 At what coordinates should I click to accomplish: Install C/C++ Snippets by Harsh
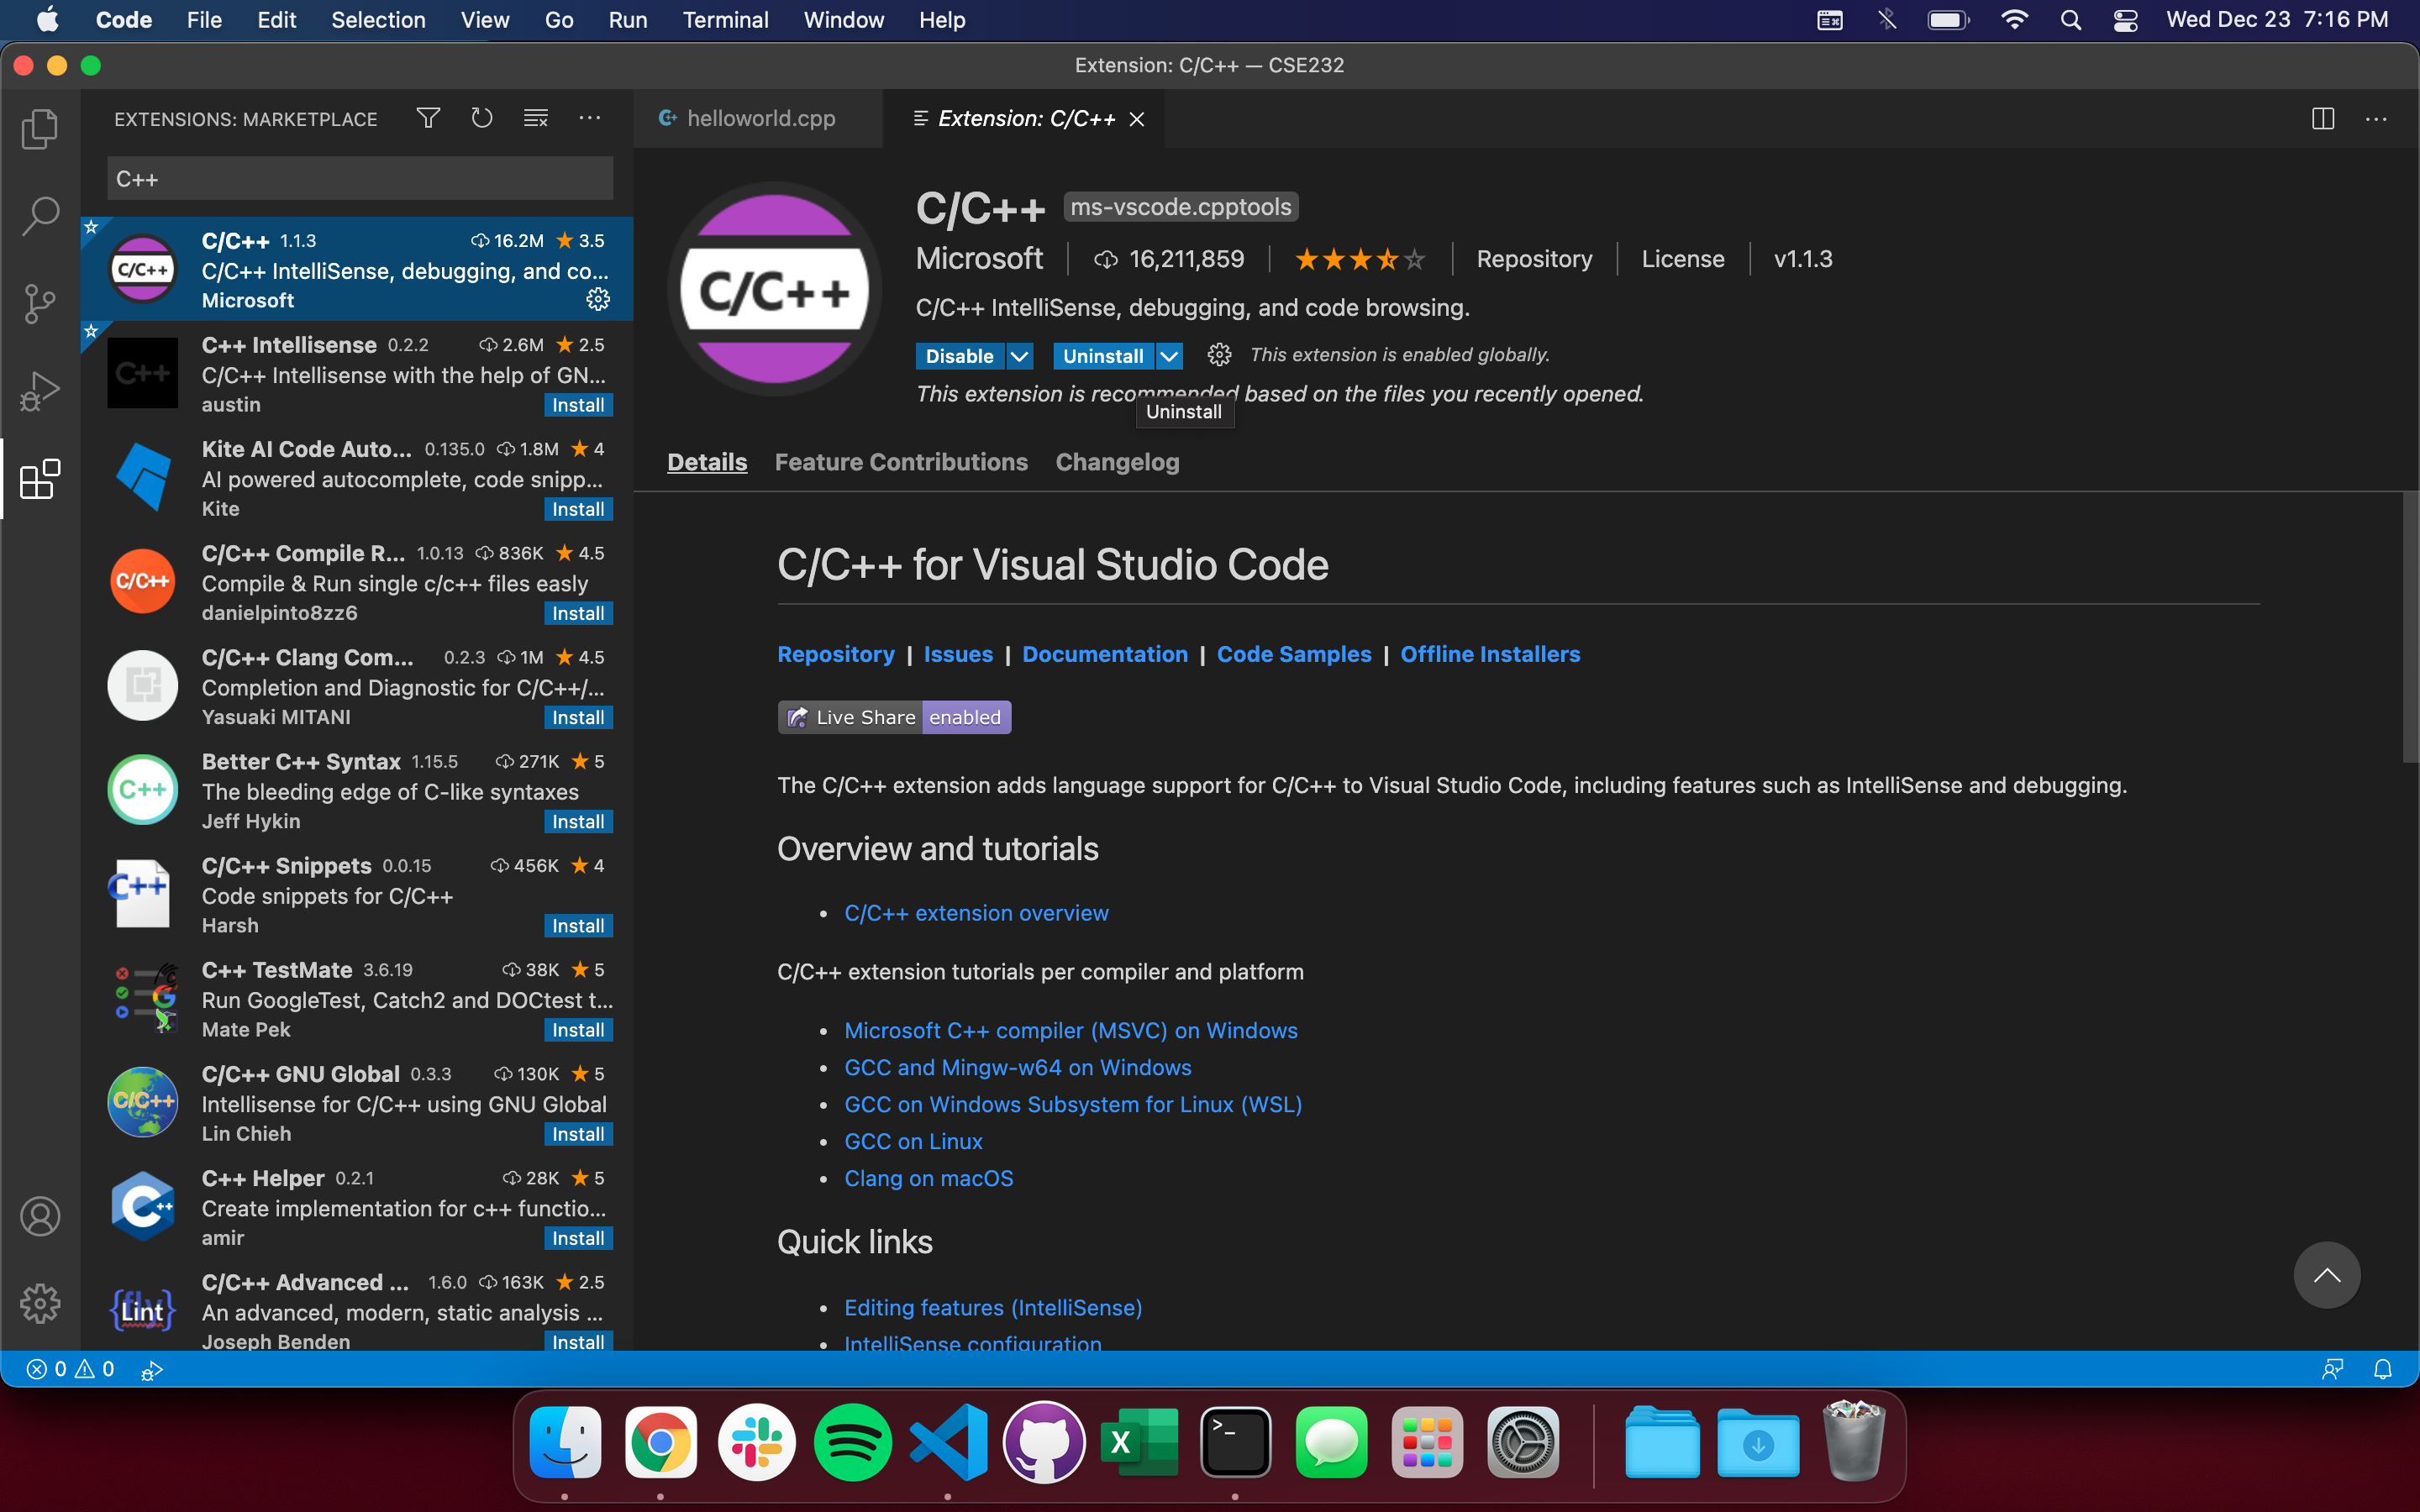click(x=578, y=925)
